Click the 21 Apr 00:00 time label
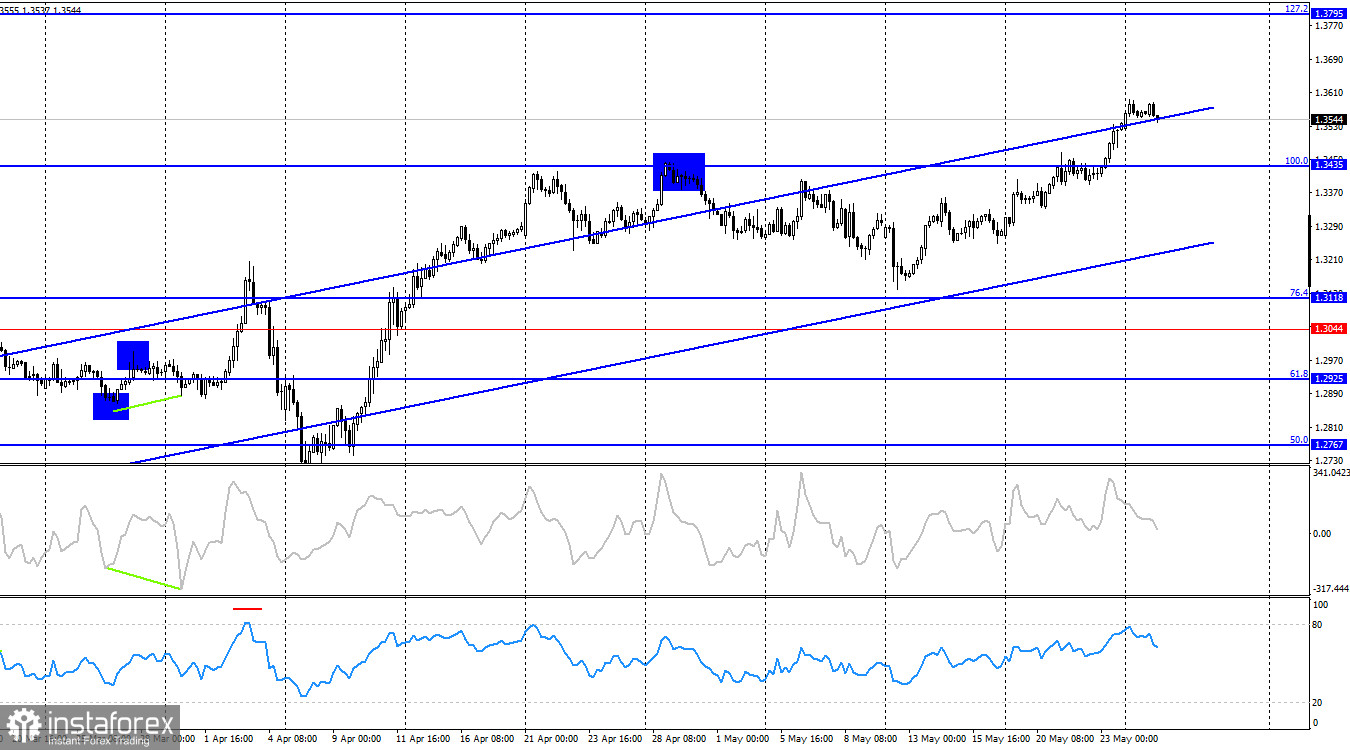This screenshot has height=750, width=1350. click(x=553, y=740)
